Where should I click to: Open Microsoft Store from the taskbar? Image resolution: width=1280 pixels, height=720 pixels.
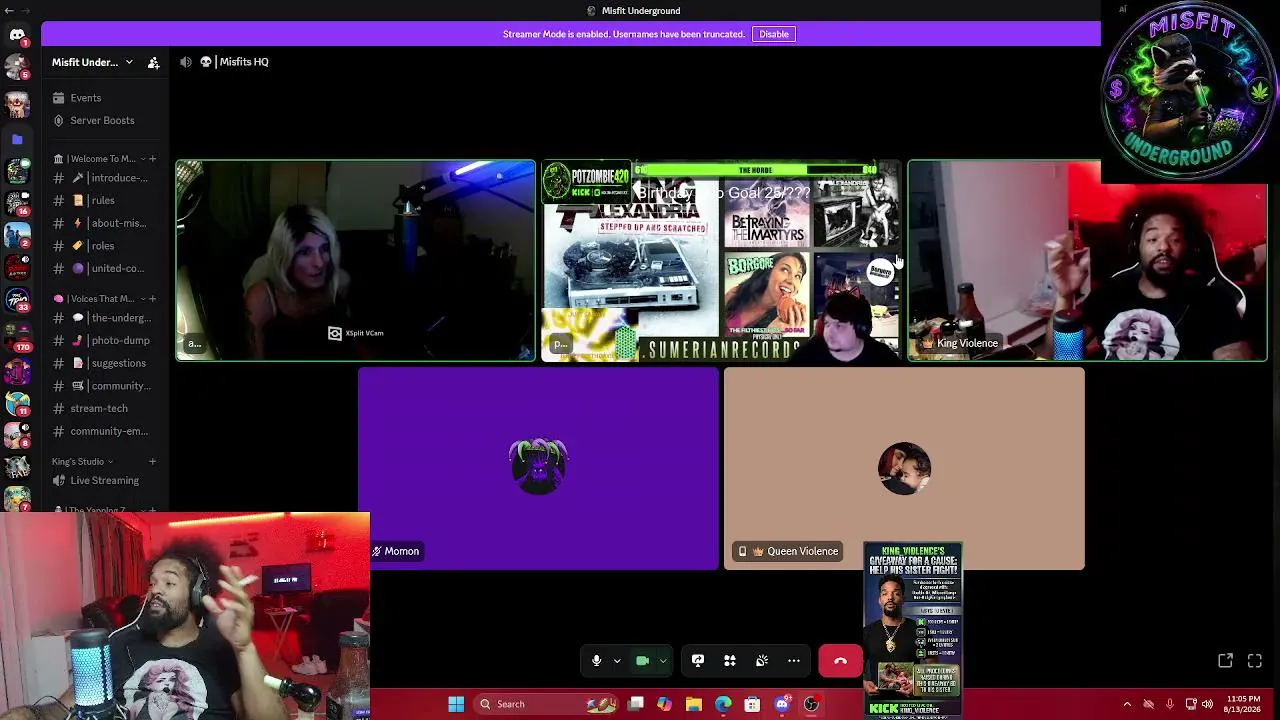tap(752, 704)
